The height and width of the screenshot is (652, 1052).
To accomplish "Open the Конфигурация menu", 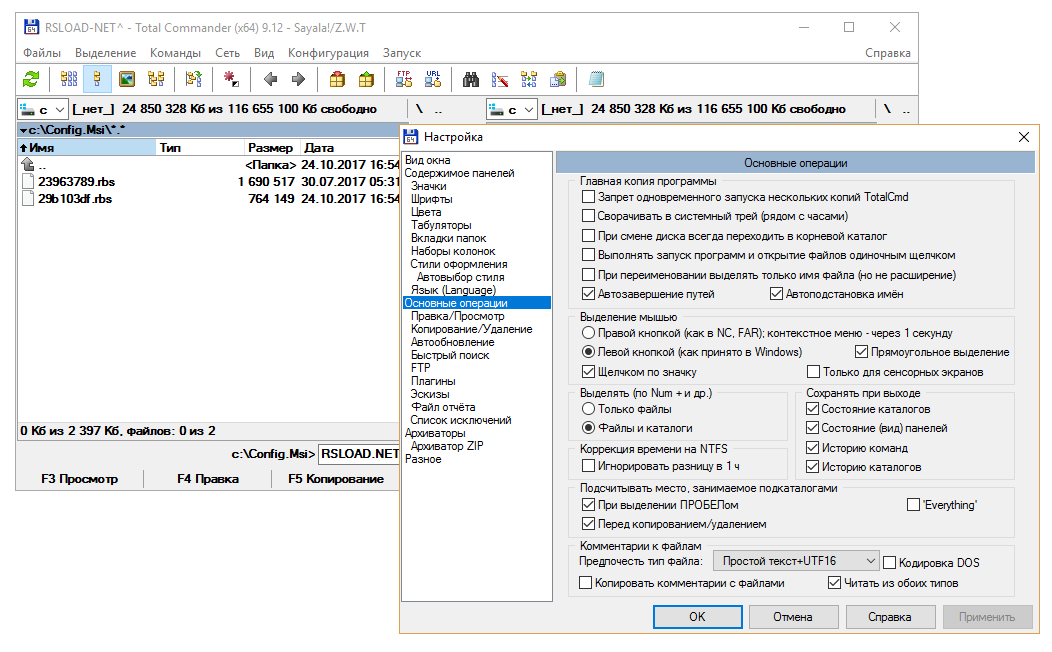I will [x=328, y=53].
